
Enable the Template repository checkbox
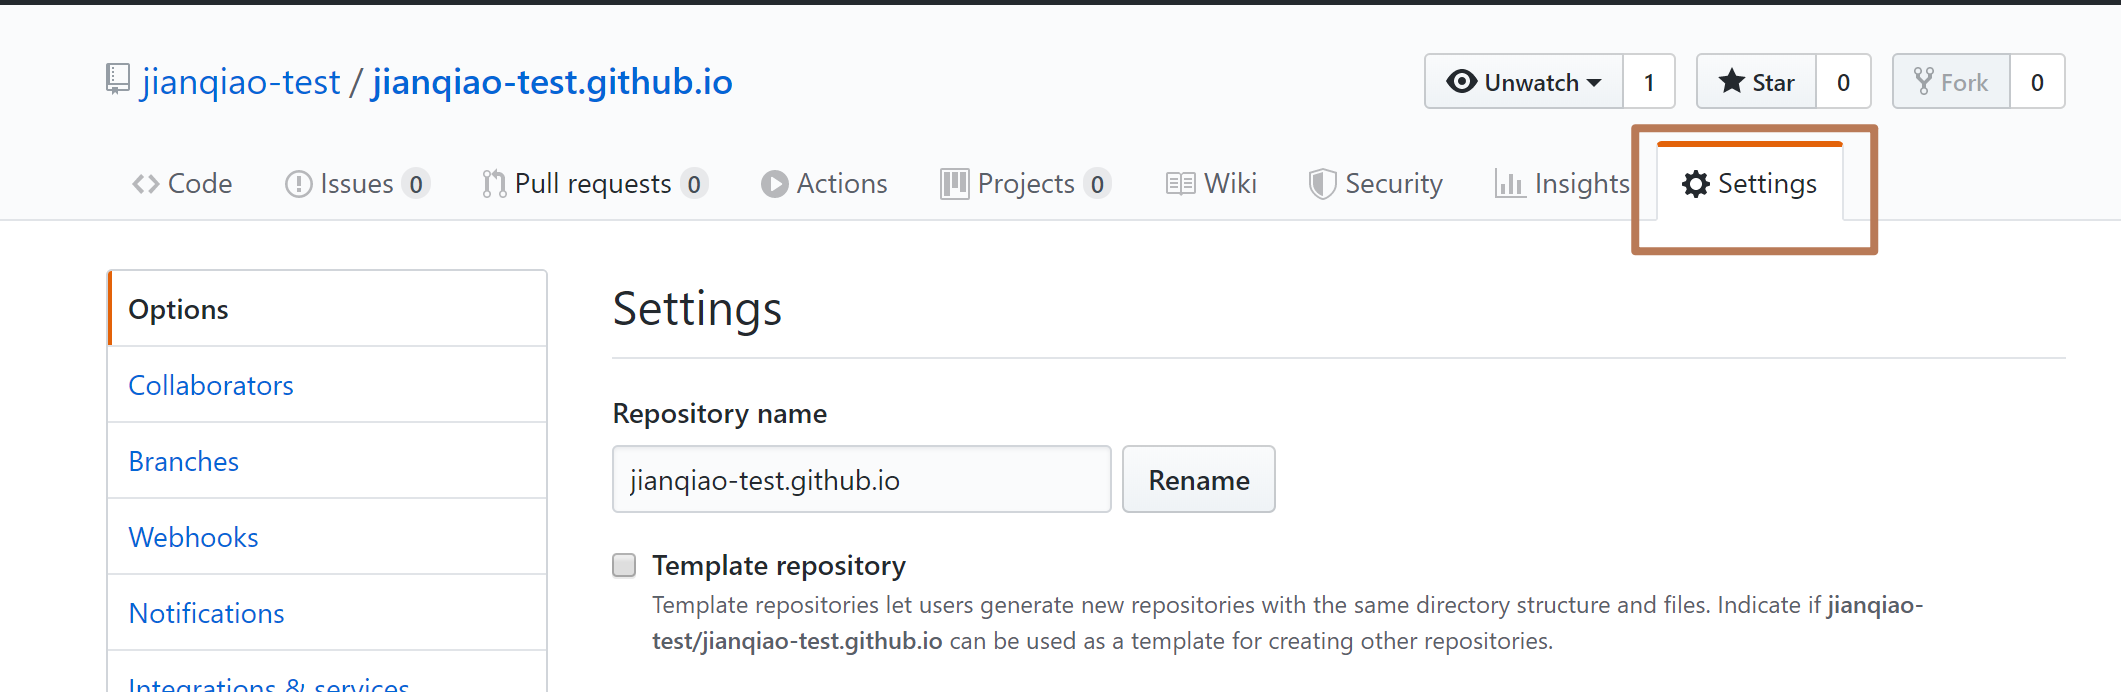624,566
